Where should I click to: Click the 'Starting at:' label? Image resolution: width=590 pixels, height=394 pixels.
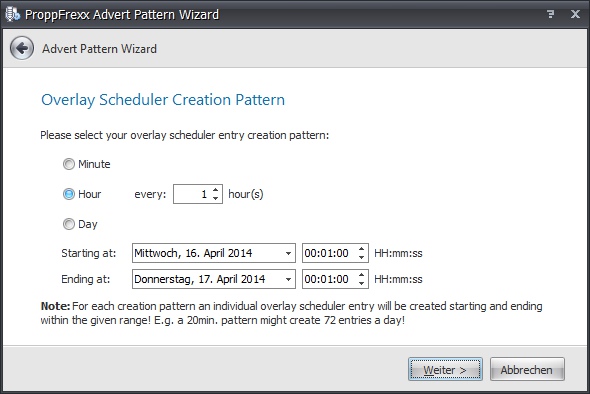click(89, 253)
